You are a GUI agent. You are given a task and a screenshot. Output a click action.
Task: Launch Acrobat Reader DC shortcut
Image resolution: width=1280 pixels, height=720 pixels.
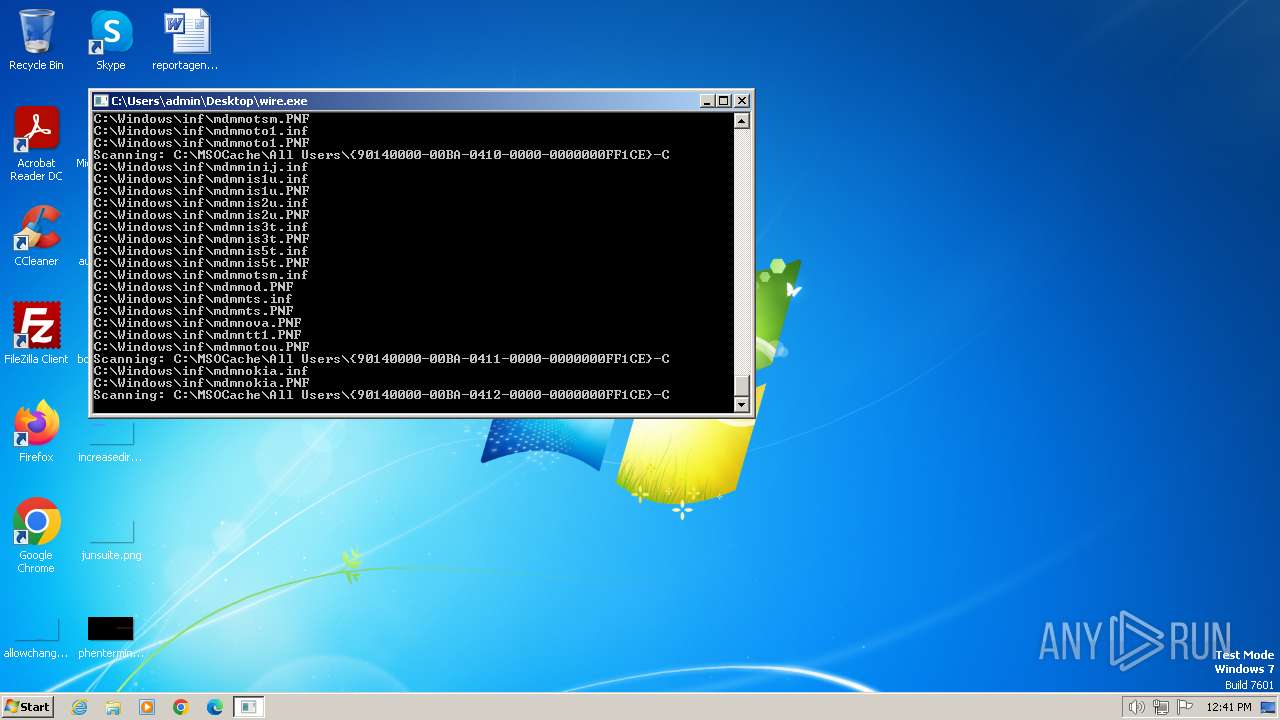(x=36, y=144)
